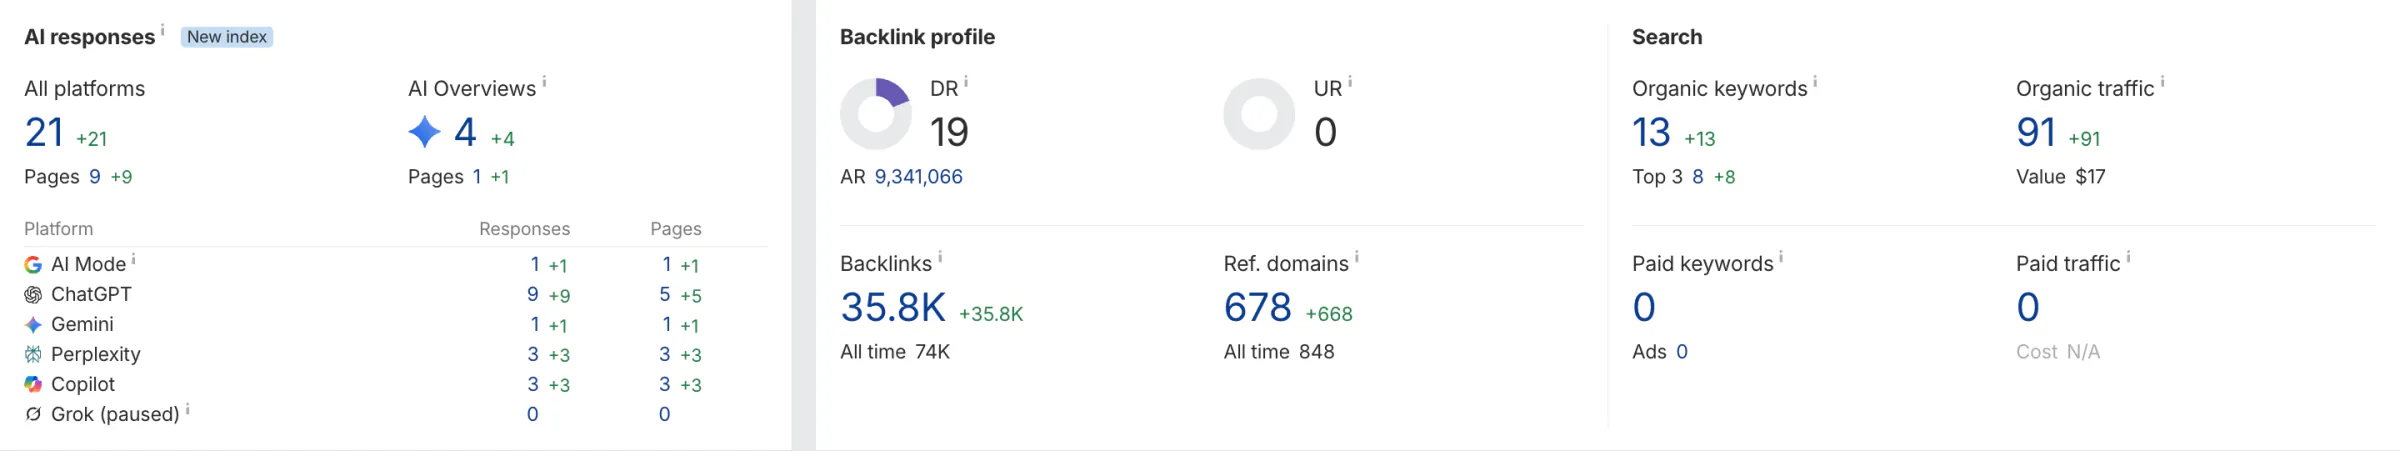2400x451 pixels.
Task: Open the info tooltip beside DR
Action: pyautogui.click(x=966, y=82)
